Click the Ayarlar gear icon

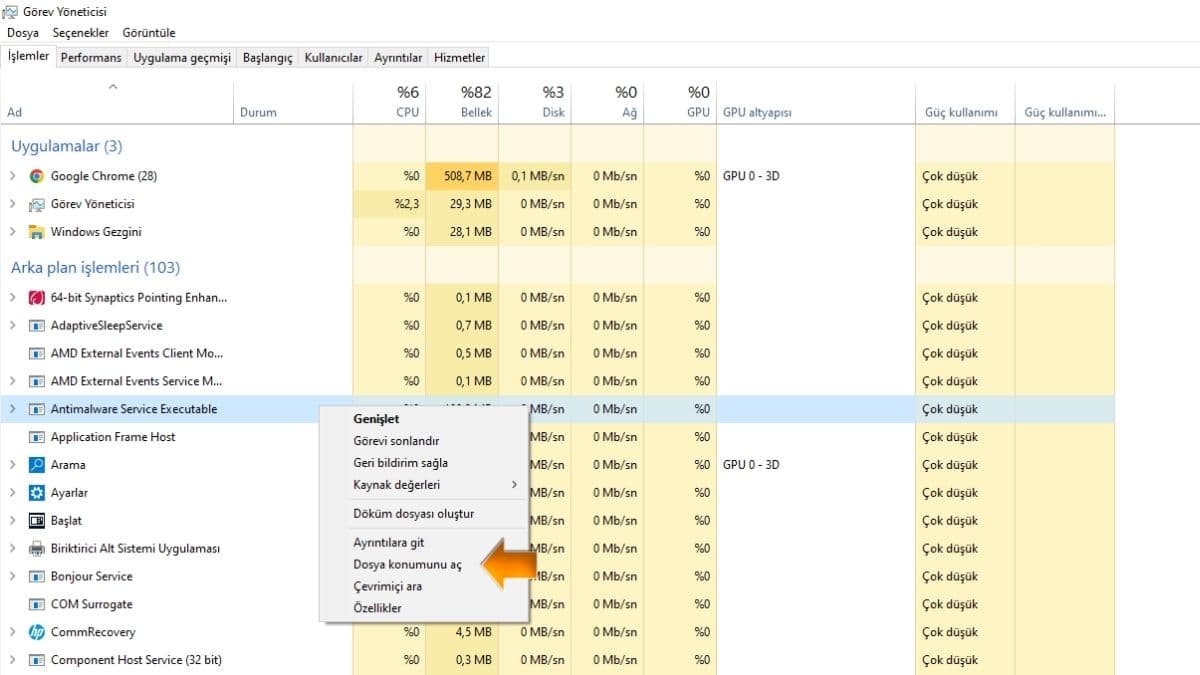coord(37,493)
